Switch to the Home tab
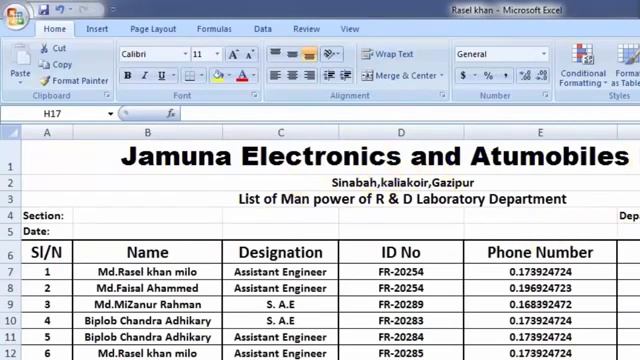 (x=55, y=29)
